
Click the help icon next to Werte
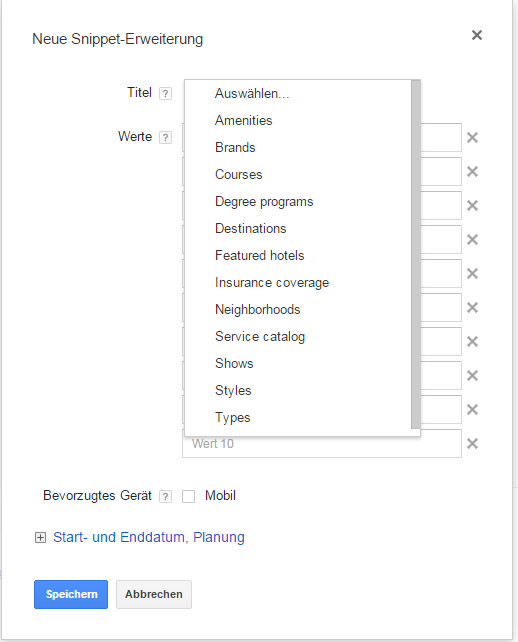(x=165, y=138)
